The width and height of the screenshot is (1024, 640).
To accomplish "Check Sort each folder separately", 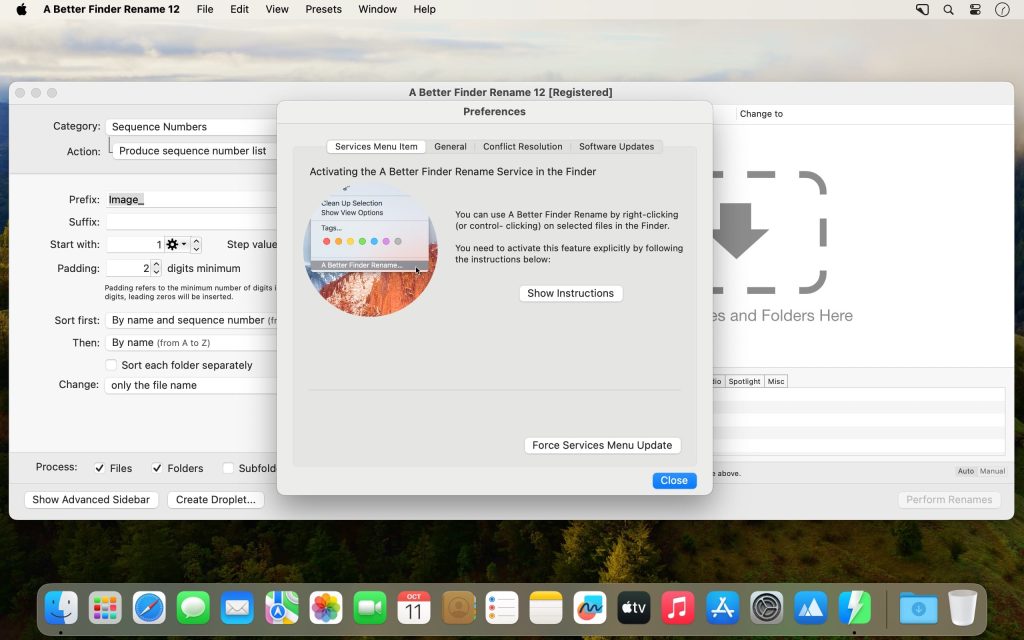I will click(111, 365).
